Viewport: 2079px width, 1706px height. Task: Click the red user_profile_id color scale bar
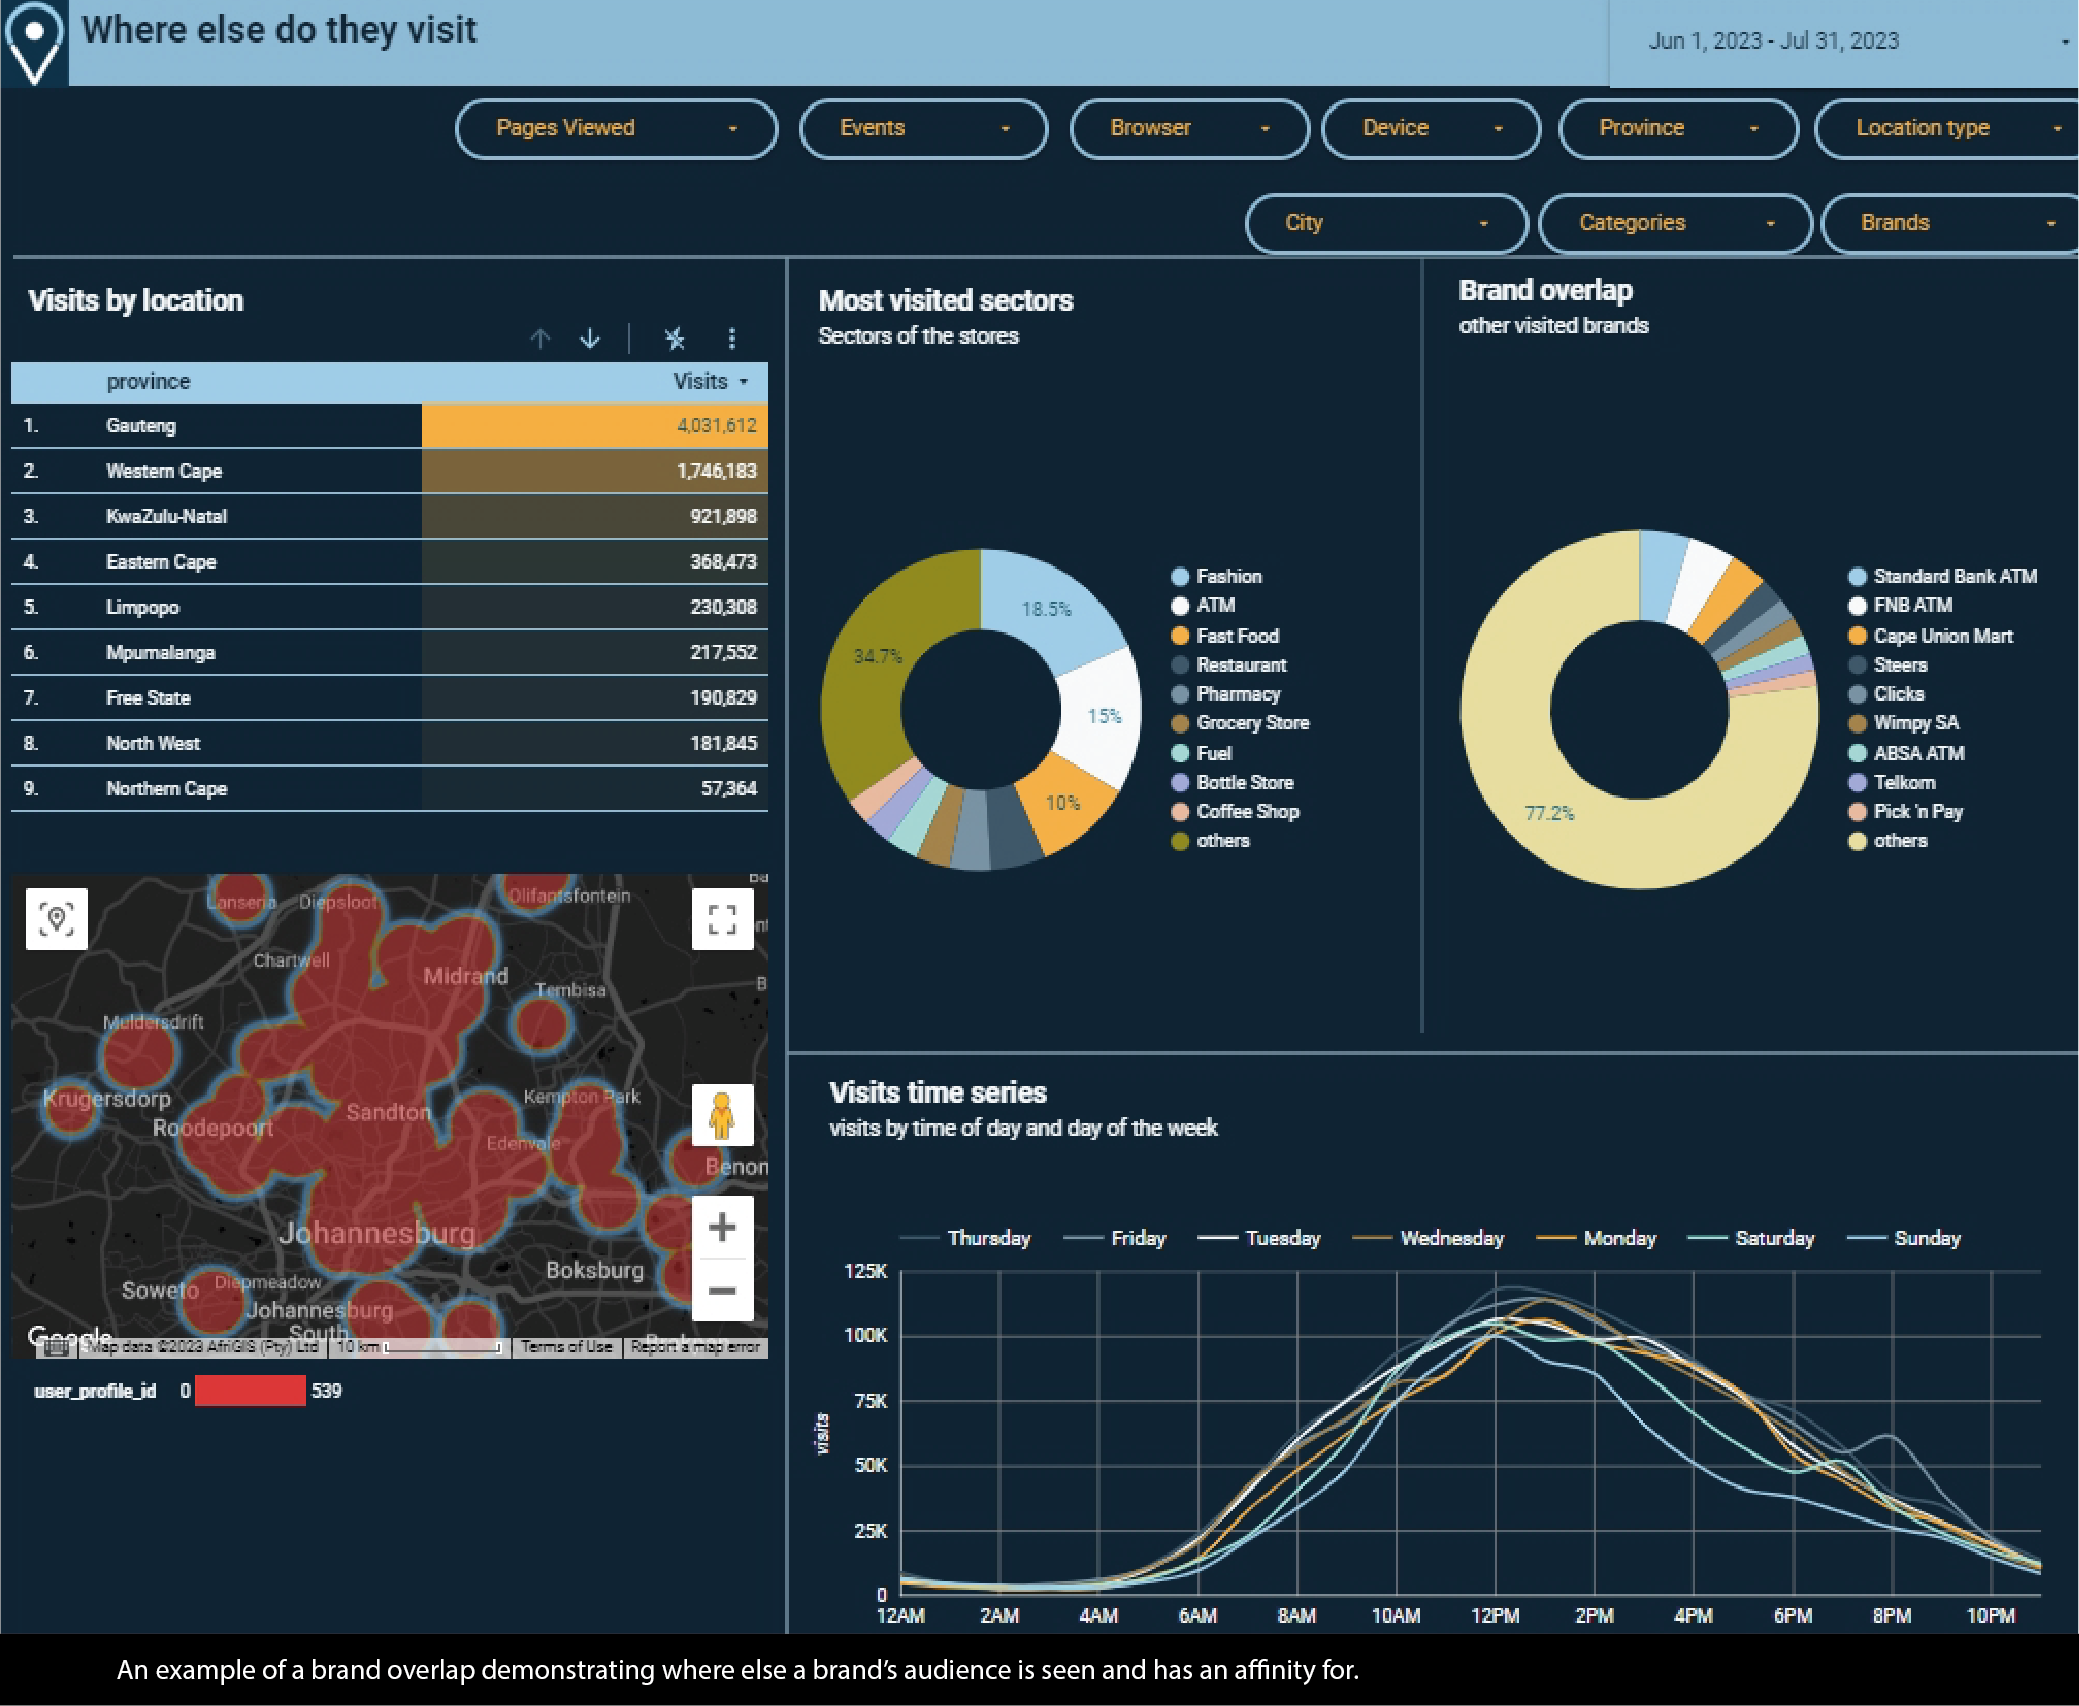coord(250,1391)
